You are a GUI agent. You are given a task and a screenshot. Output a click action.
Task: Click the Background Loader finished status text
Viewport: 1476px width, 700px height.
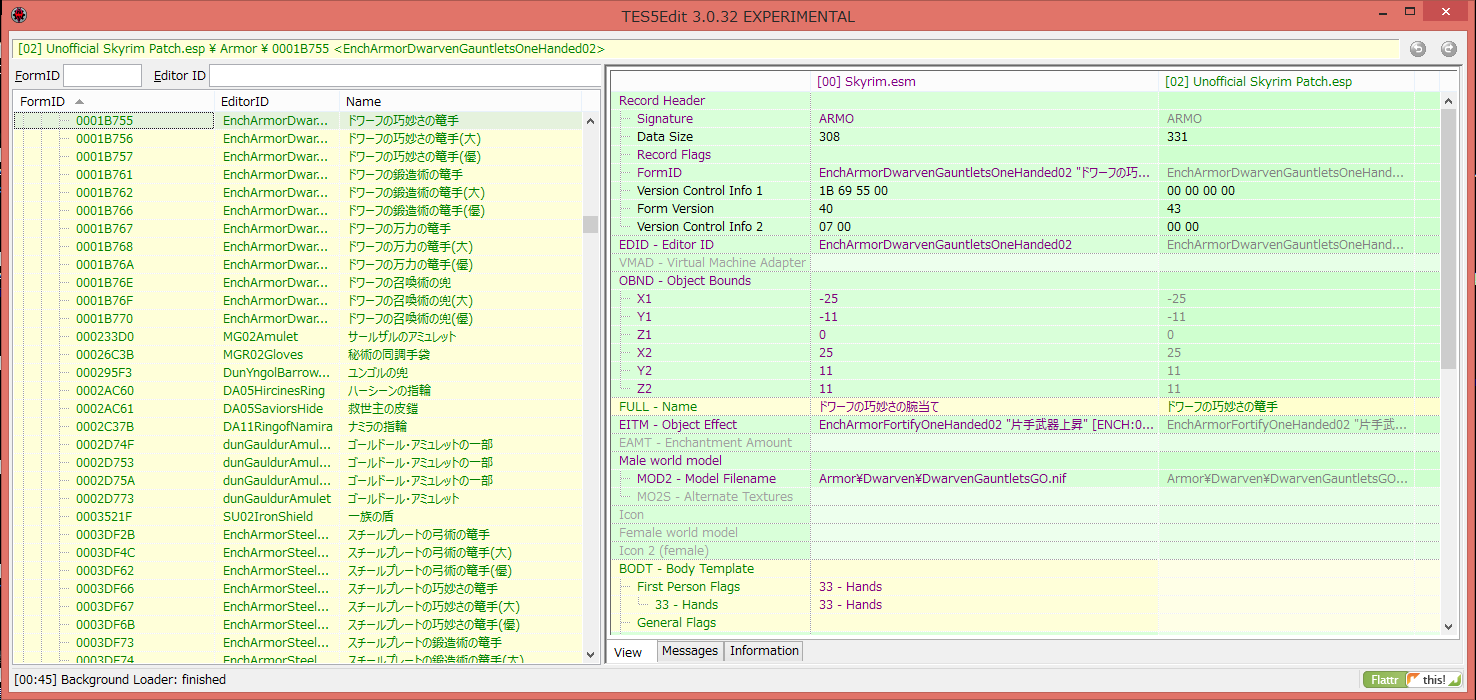coord(120,679)
